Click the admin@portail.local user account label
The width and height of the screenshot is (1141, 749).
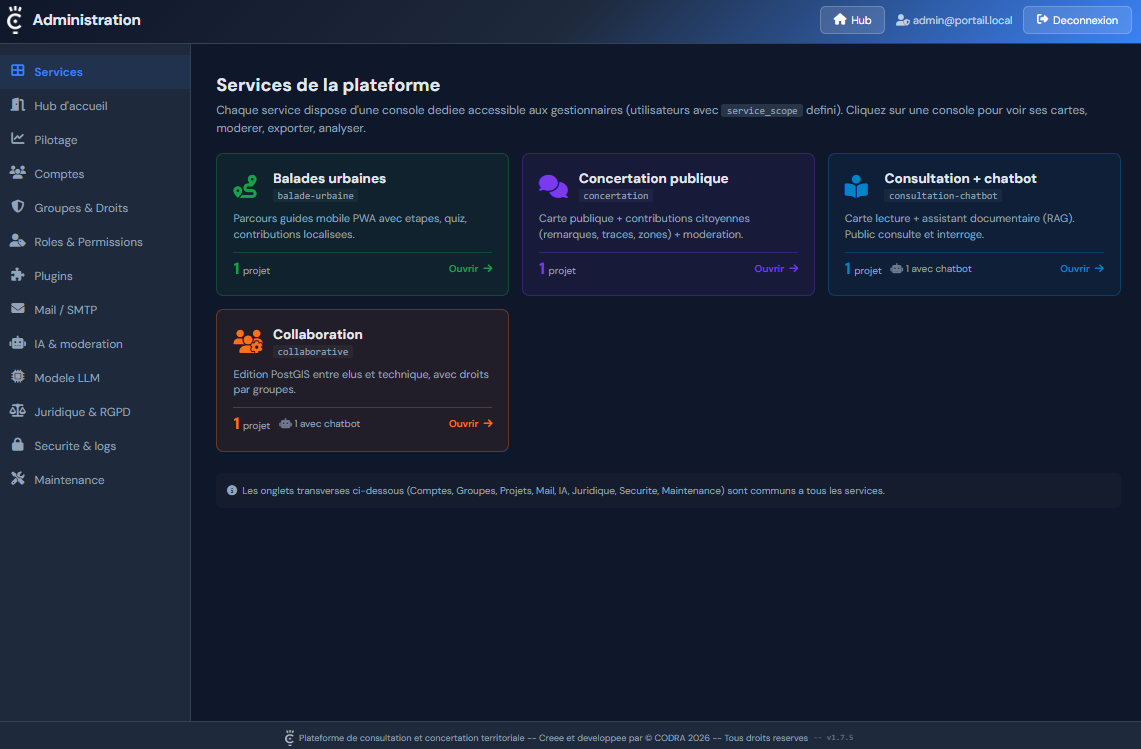pyautogui.click(x=954, y=20)
